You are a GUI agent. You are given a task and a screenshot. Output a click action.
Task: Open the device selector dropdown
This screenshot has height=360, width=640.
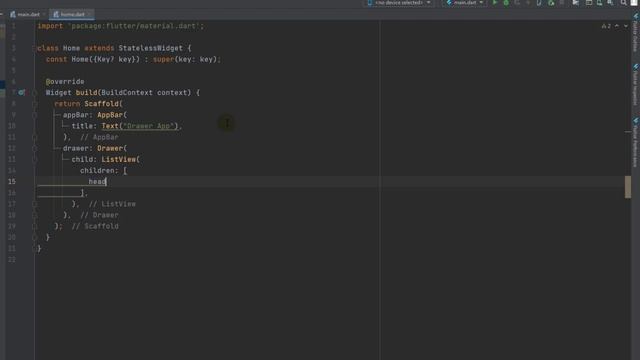pyautogui.click(x=399, y=3)
